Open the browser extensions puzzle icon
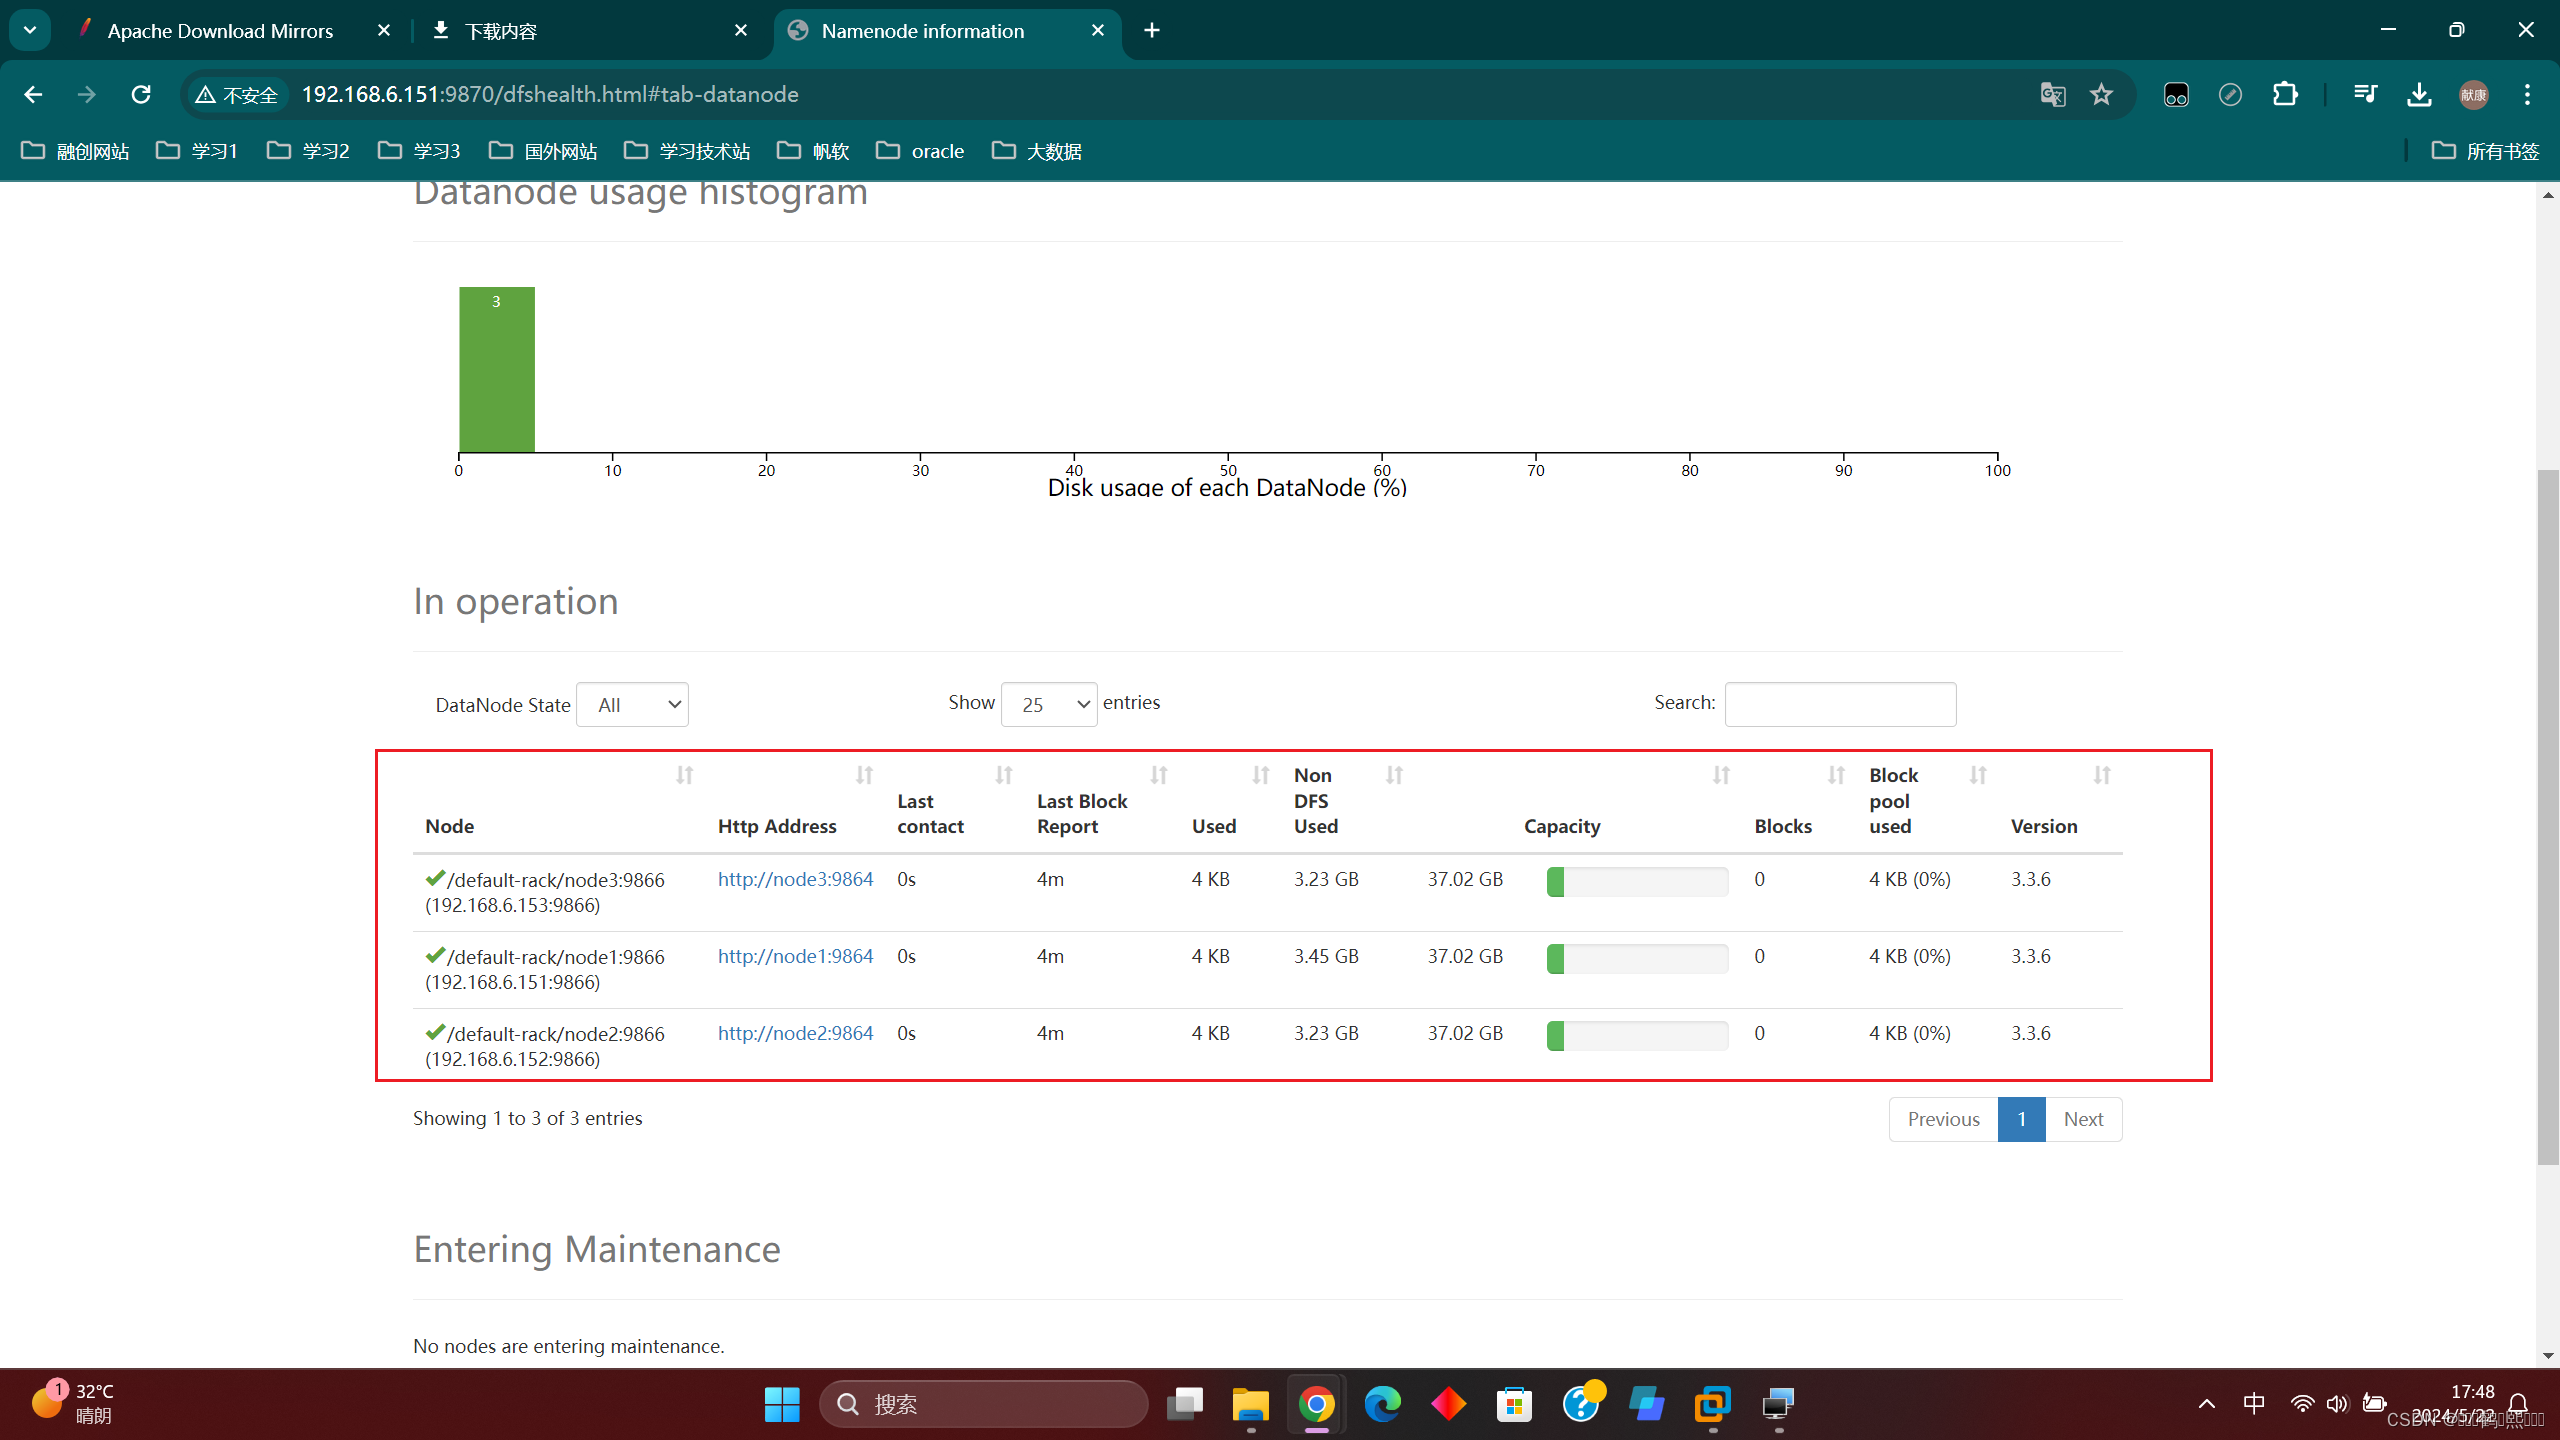 [x=2285, y=94]
